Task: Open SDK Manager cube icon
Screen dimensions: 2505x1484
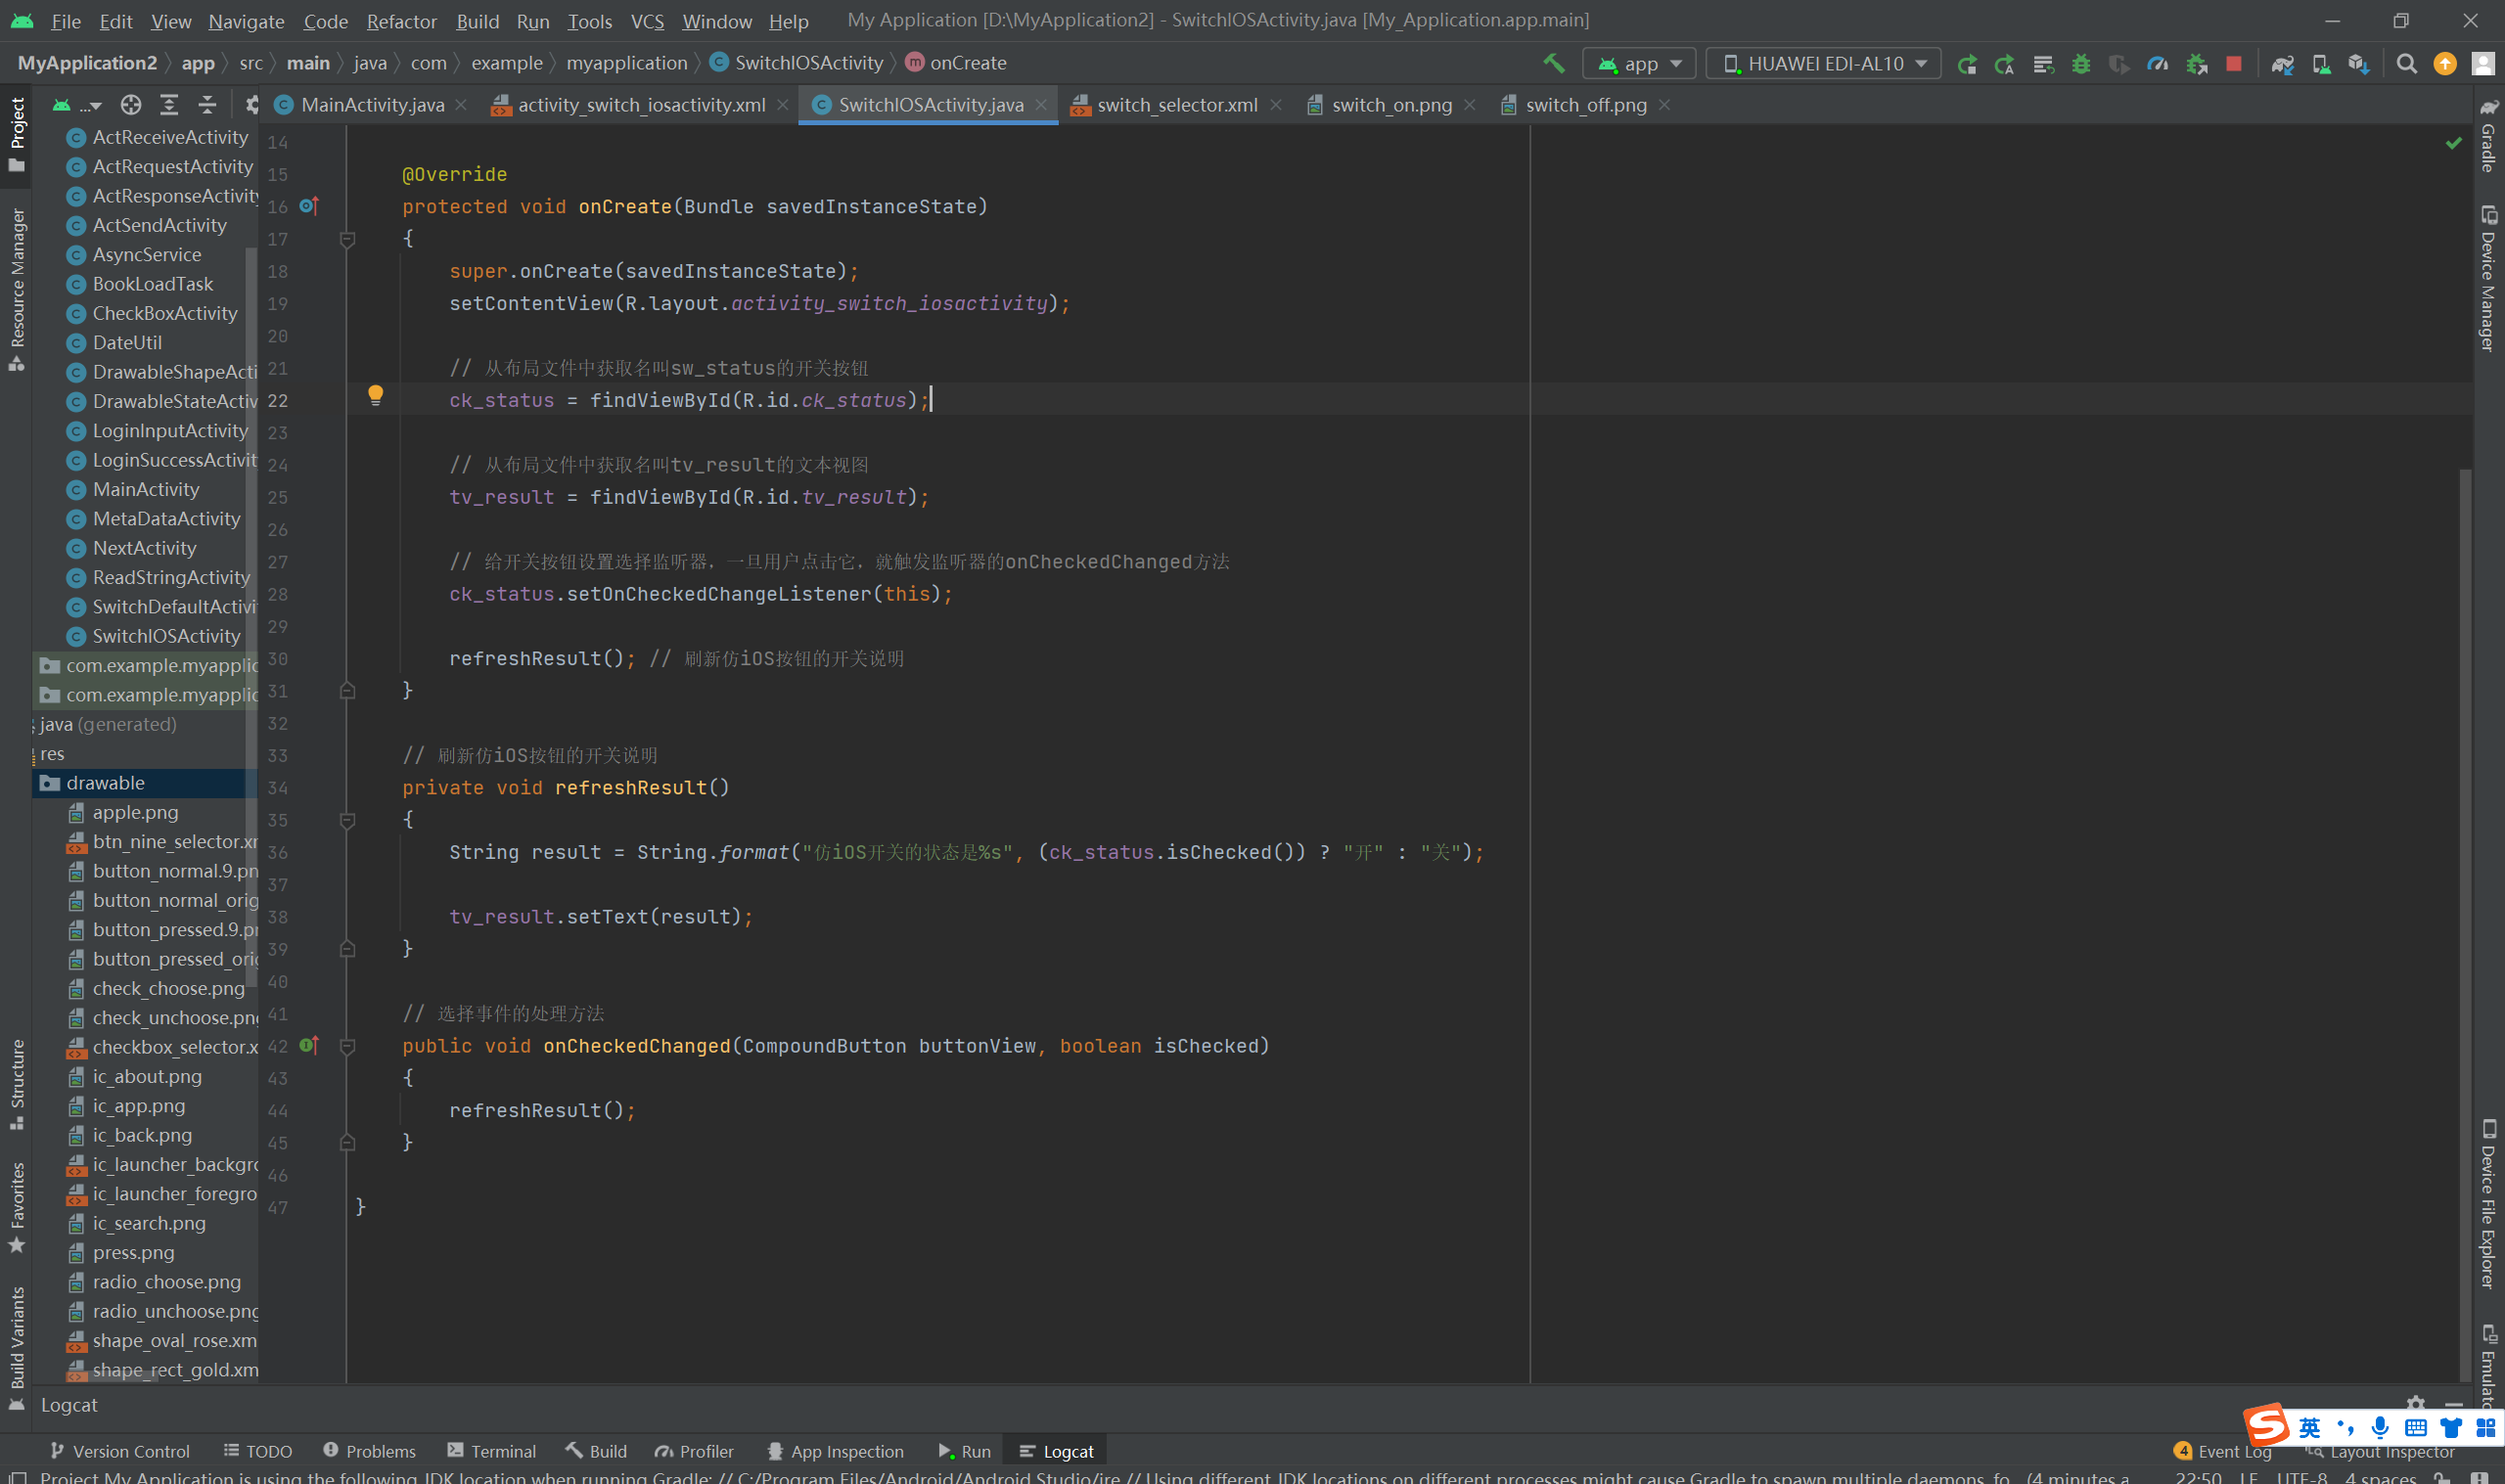Action: point(2358,64)
